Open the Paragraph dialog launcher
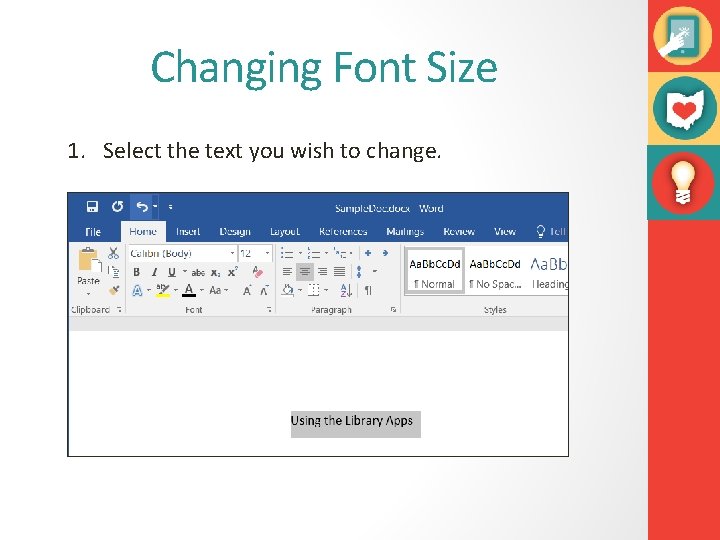This screenshot has width=720, height=540. [394, 310]
